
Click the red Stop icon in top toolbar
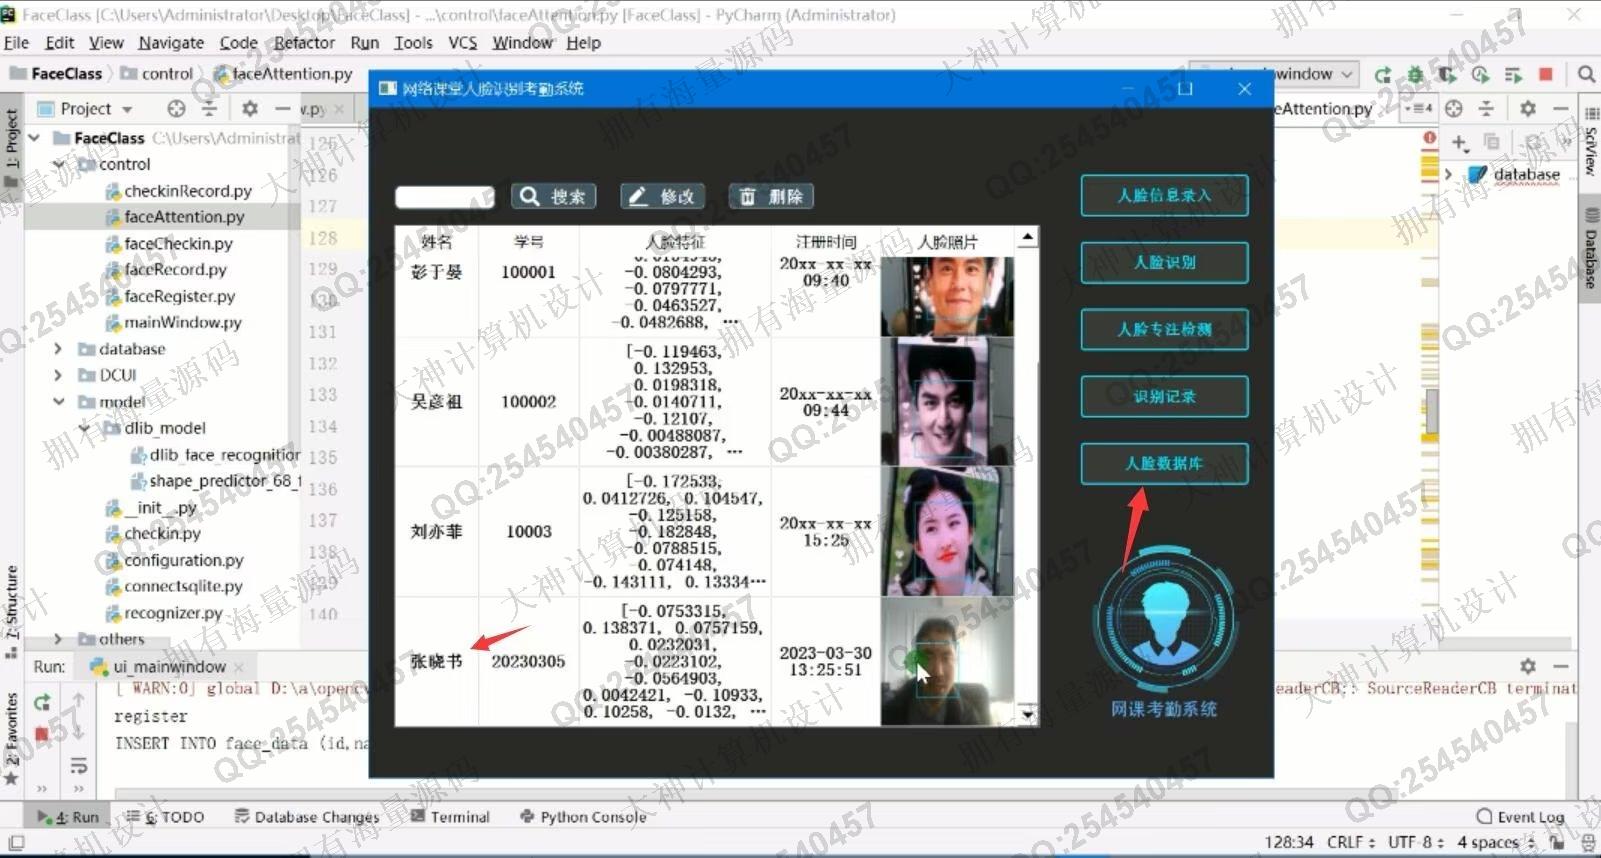[1546, 74]
